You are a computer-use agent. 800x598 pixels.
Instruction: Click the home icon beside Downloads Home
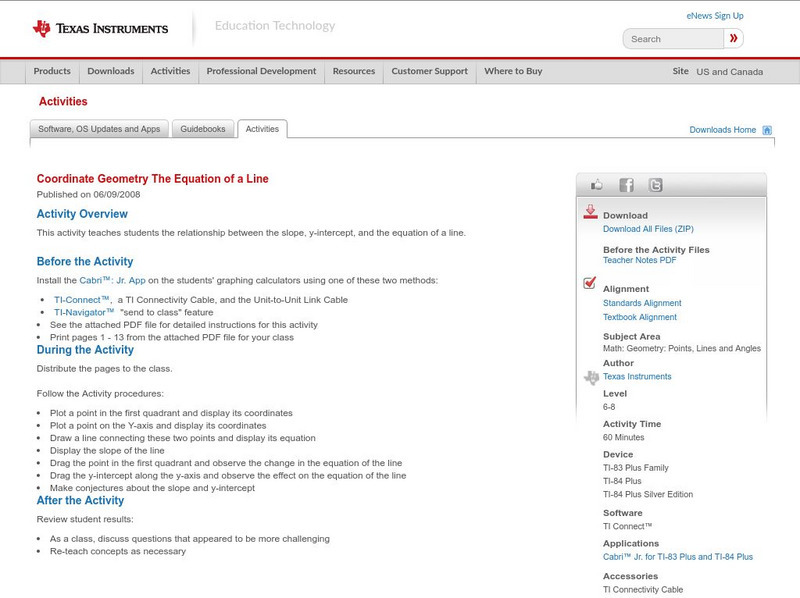coord(767,130)
